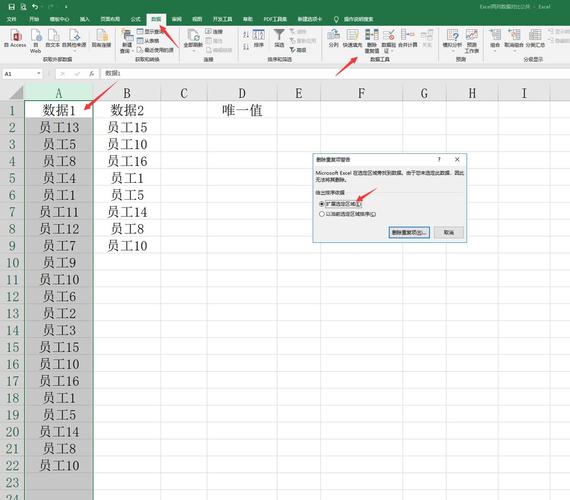Open the What-If Analysis dropdown
This screenshot has width=570, height=500.
tap(452, 41)
